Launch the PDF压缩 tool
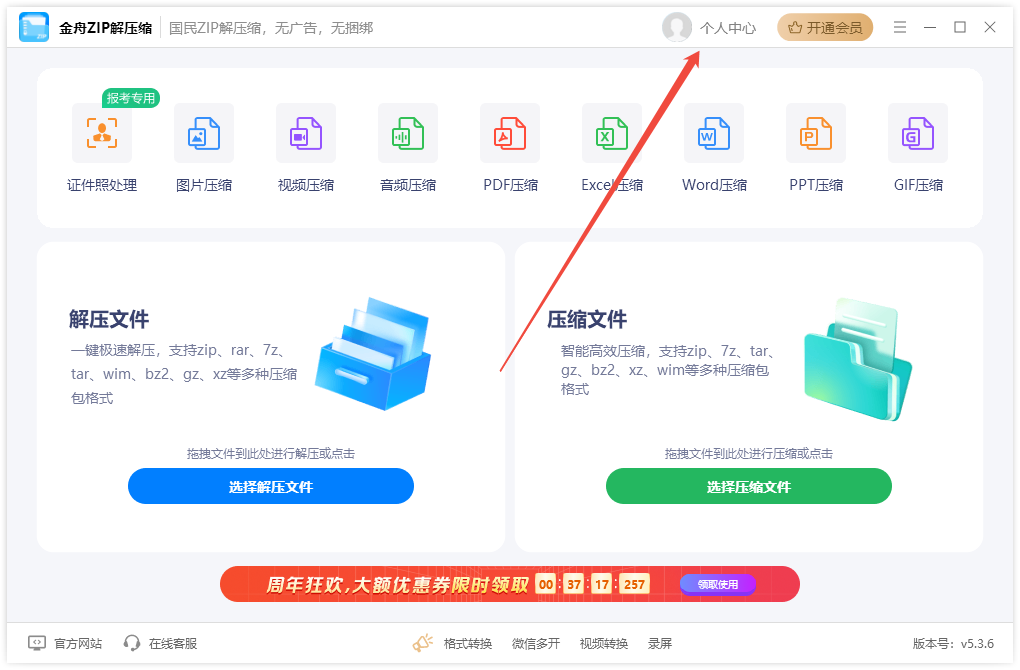The height and width of the screenshot is (670, 1020). click(510, 133)
